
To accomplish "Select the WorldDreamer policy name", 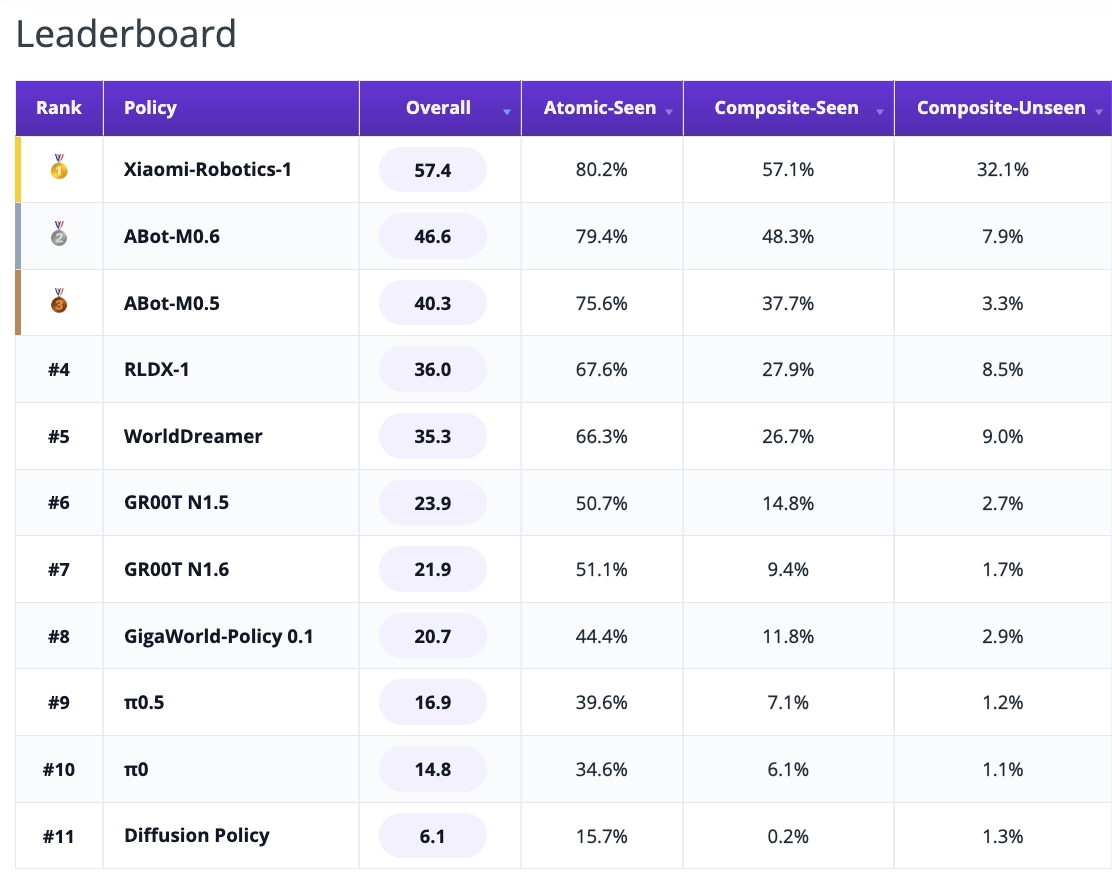I will (x=193, y=436).
